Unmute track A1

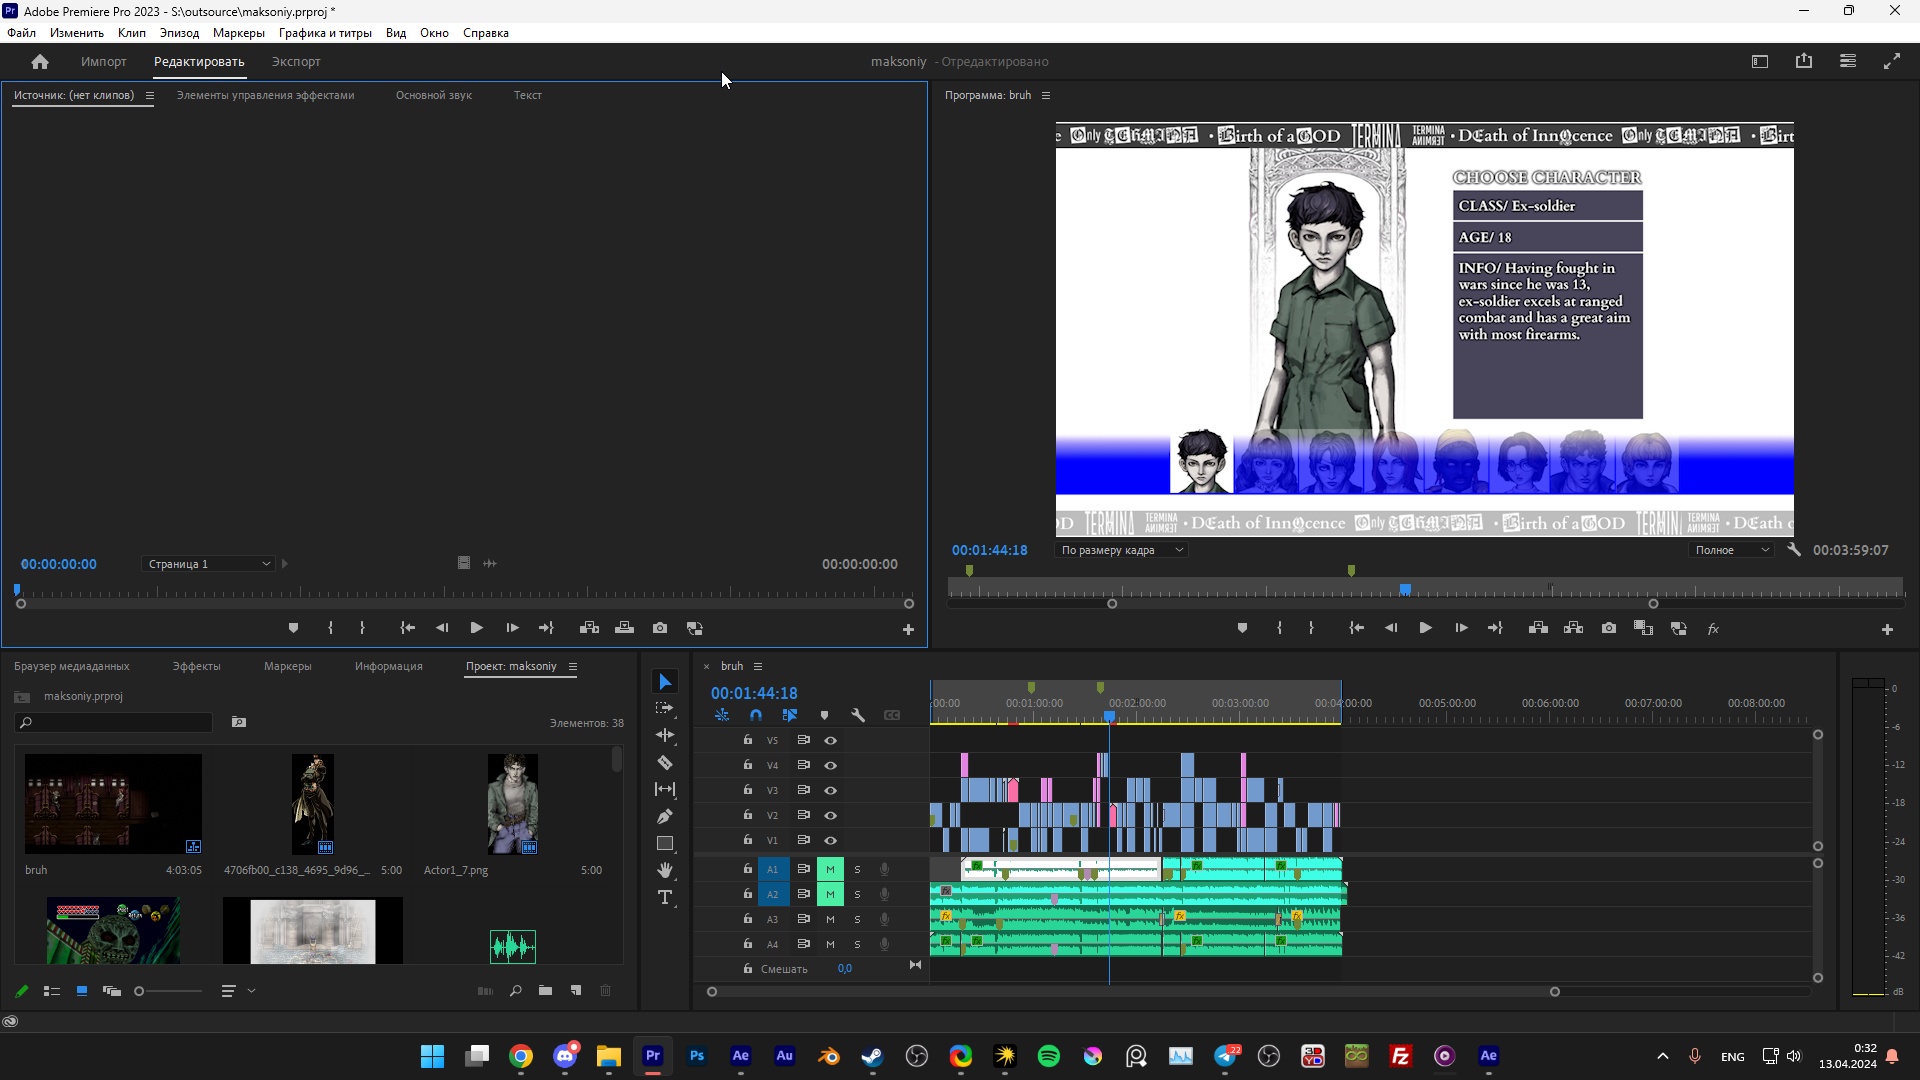[830, 869]
